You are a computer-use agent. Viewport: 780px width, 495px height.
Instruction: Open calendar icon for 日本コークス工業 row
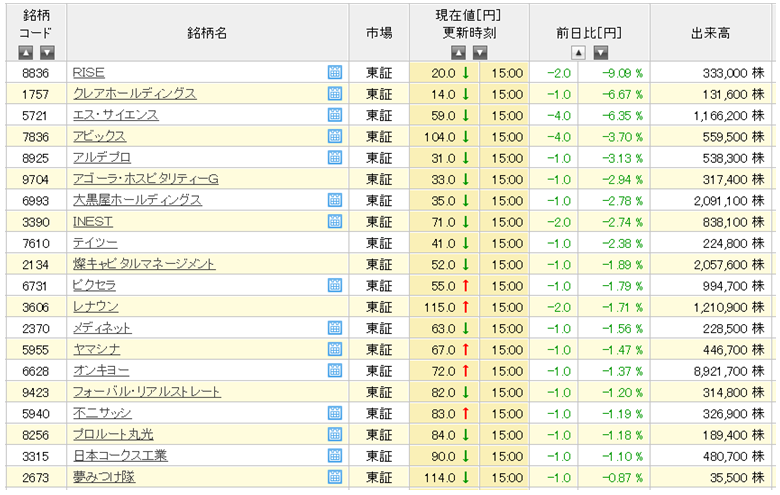(x=335, y=455)
